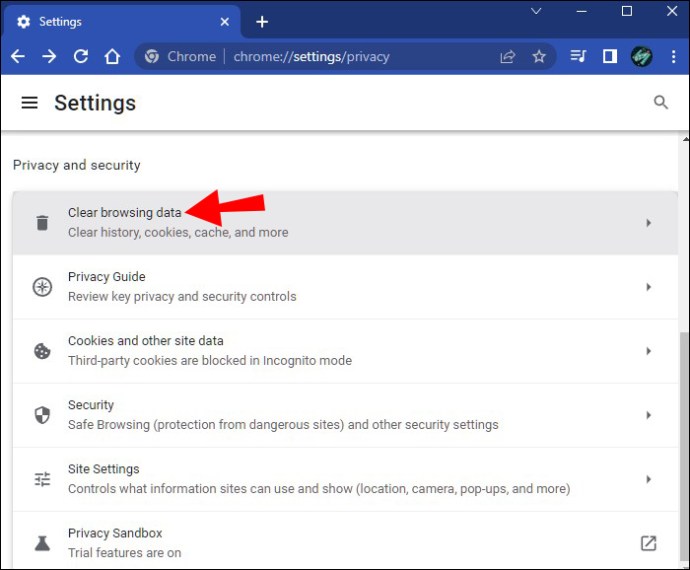Open the media controls icon

pos(578,56)
